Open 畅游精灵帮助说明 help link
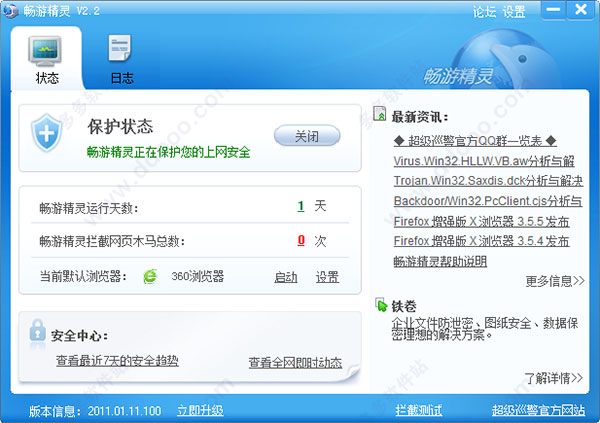 click(x=440, y=261)
